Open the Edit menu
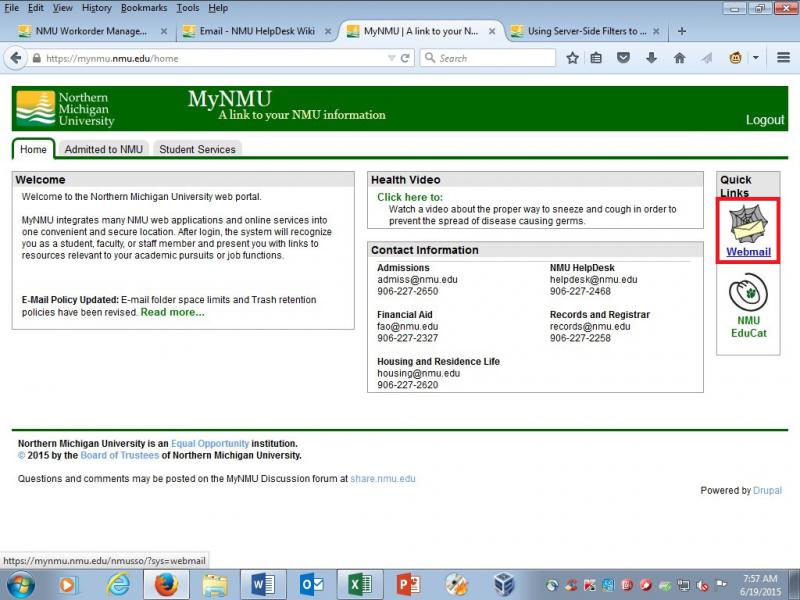 (x=36, y=8)
